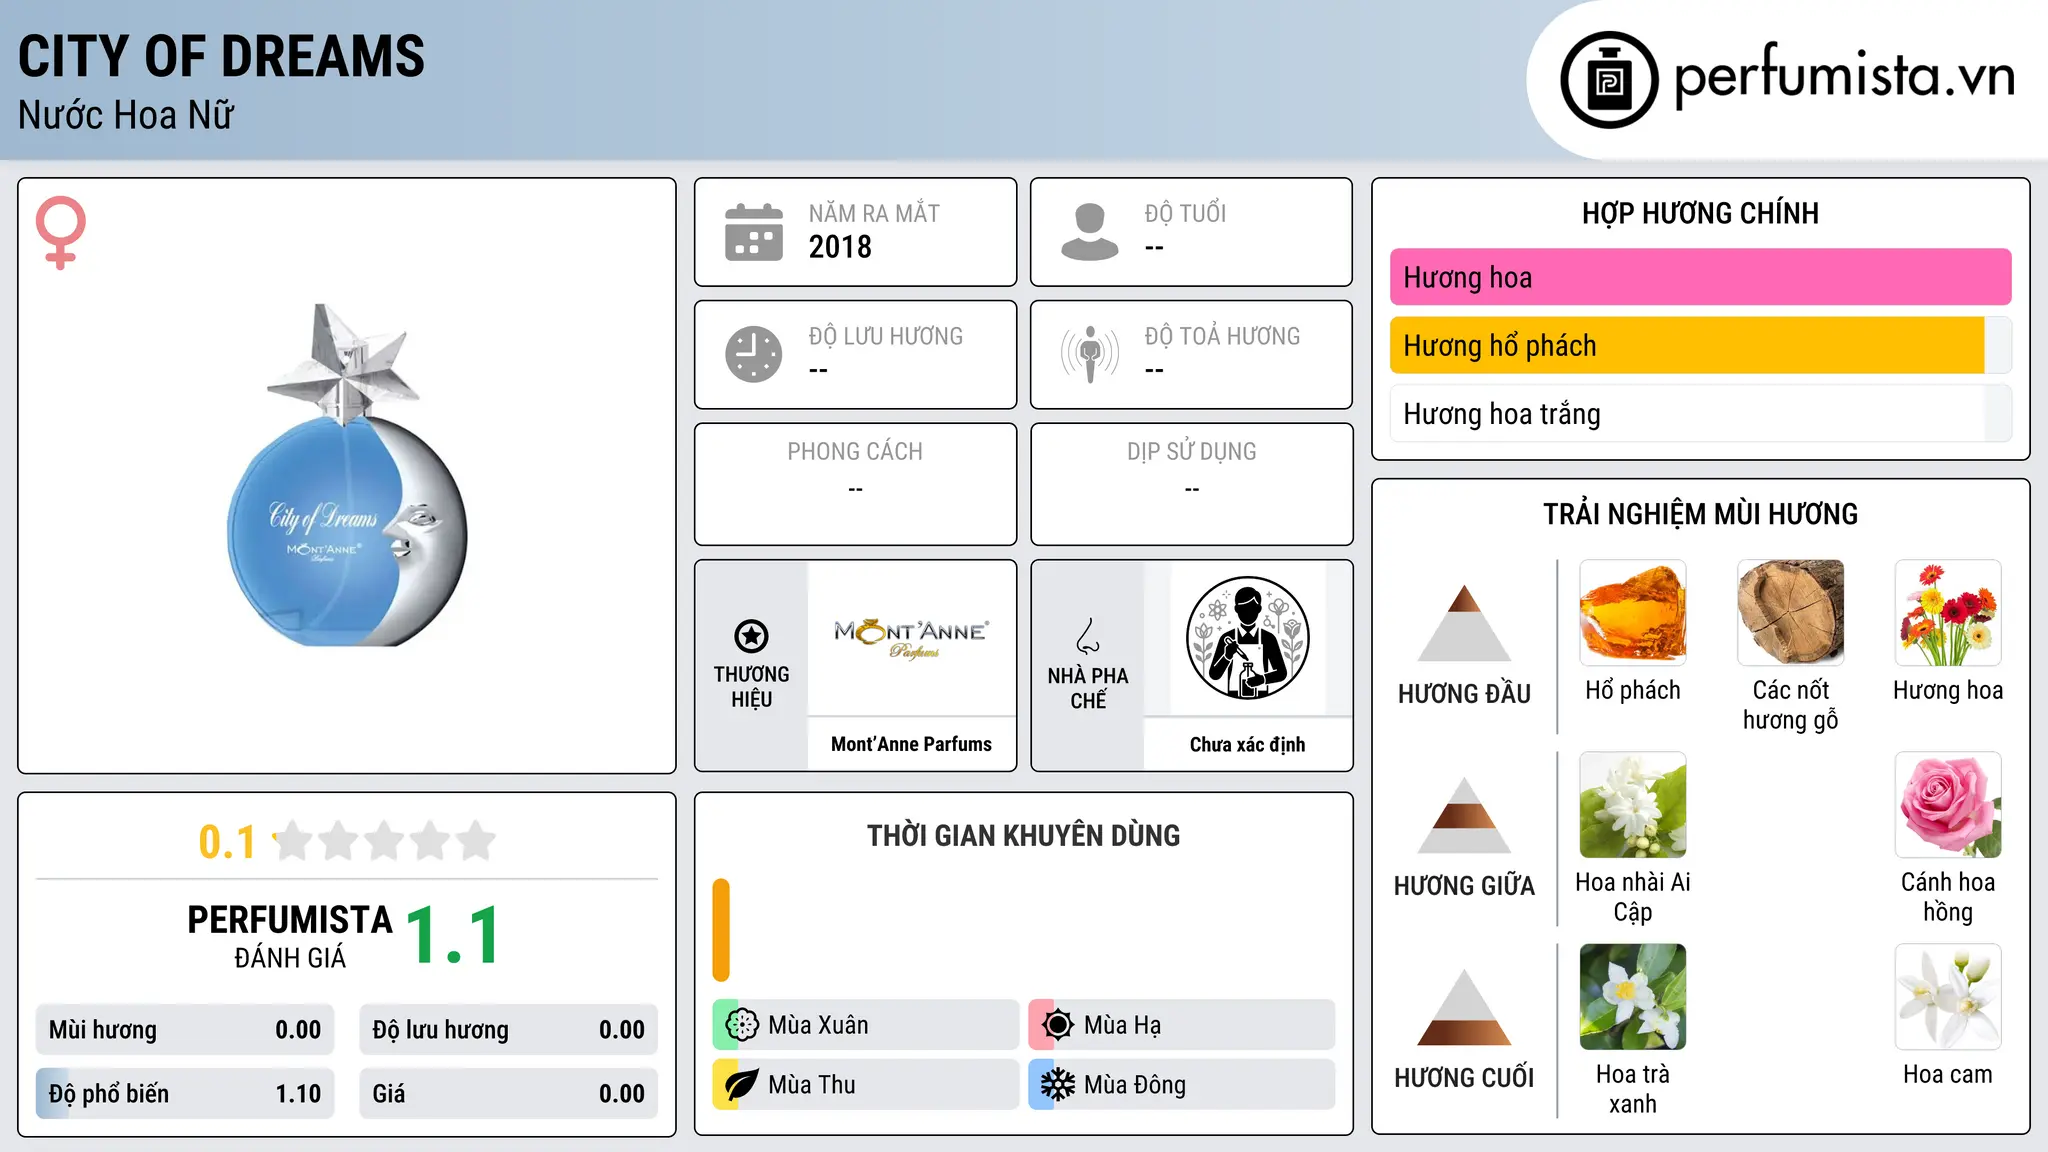
Task: Click the Mùa Hạ sun icon
Action: coord(1058,1025)
